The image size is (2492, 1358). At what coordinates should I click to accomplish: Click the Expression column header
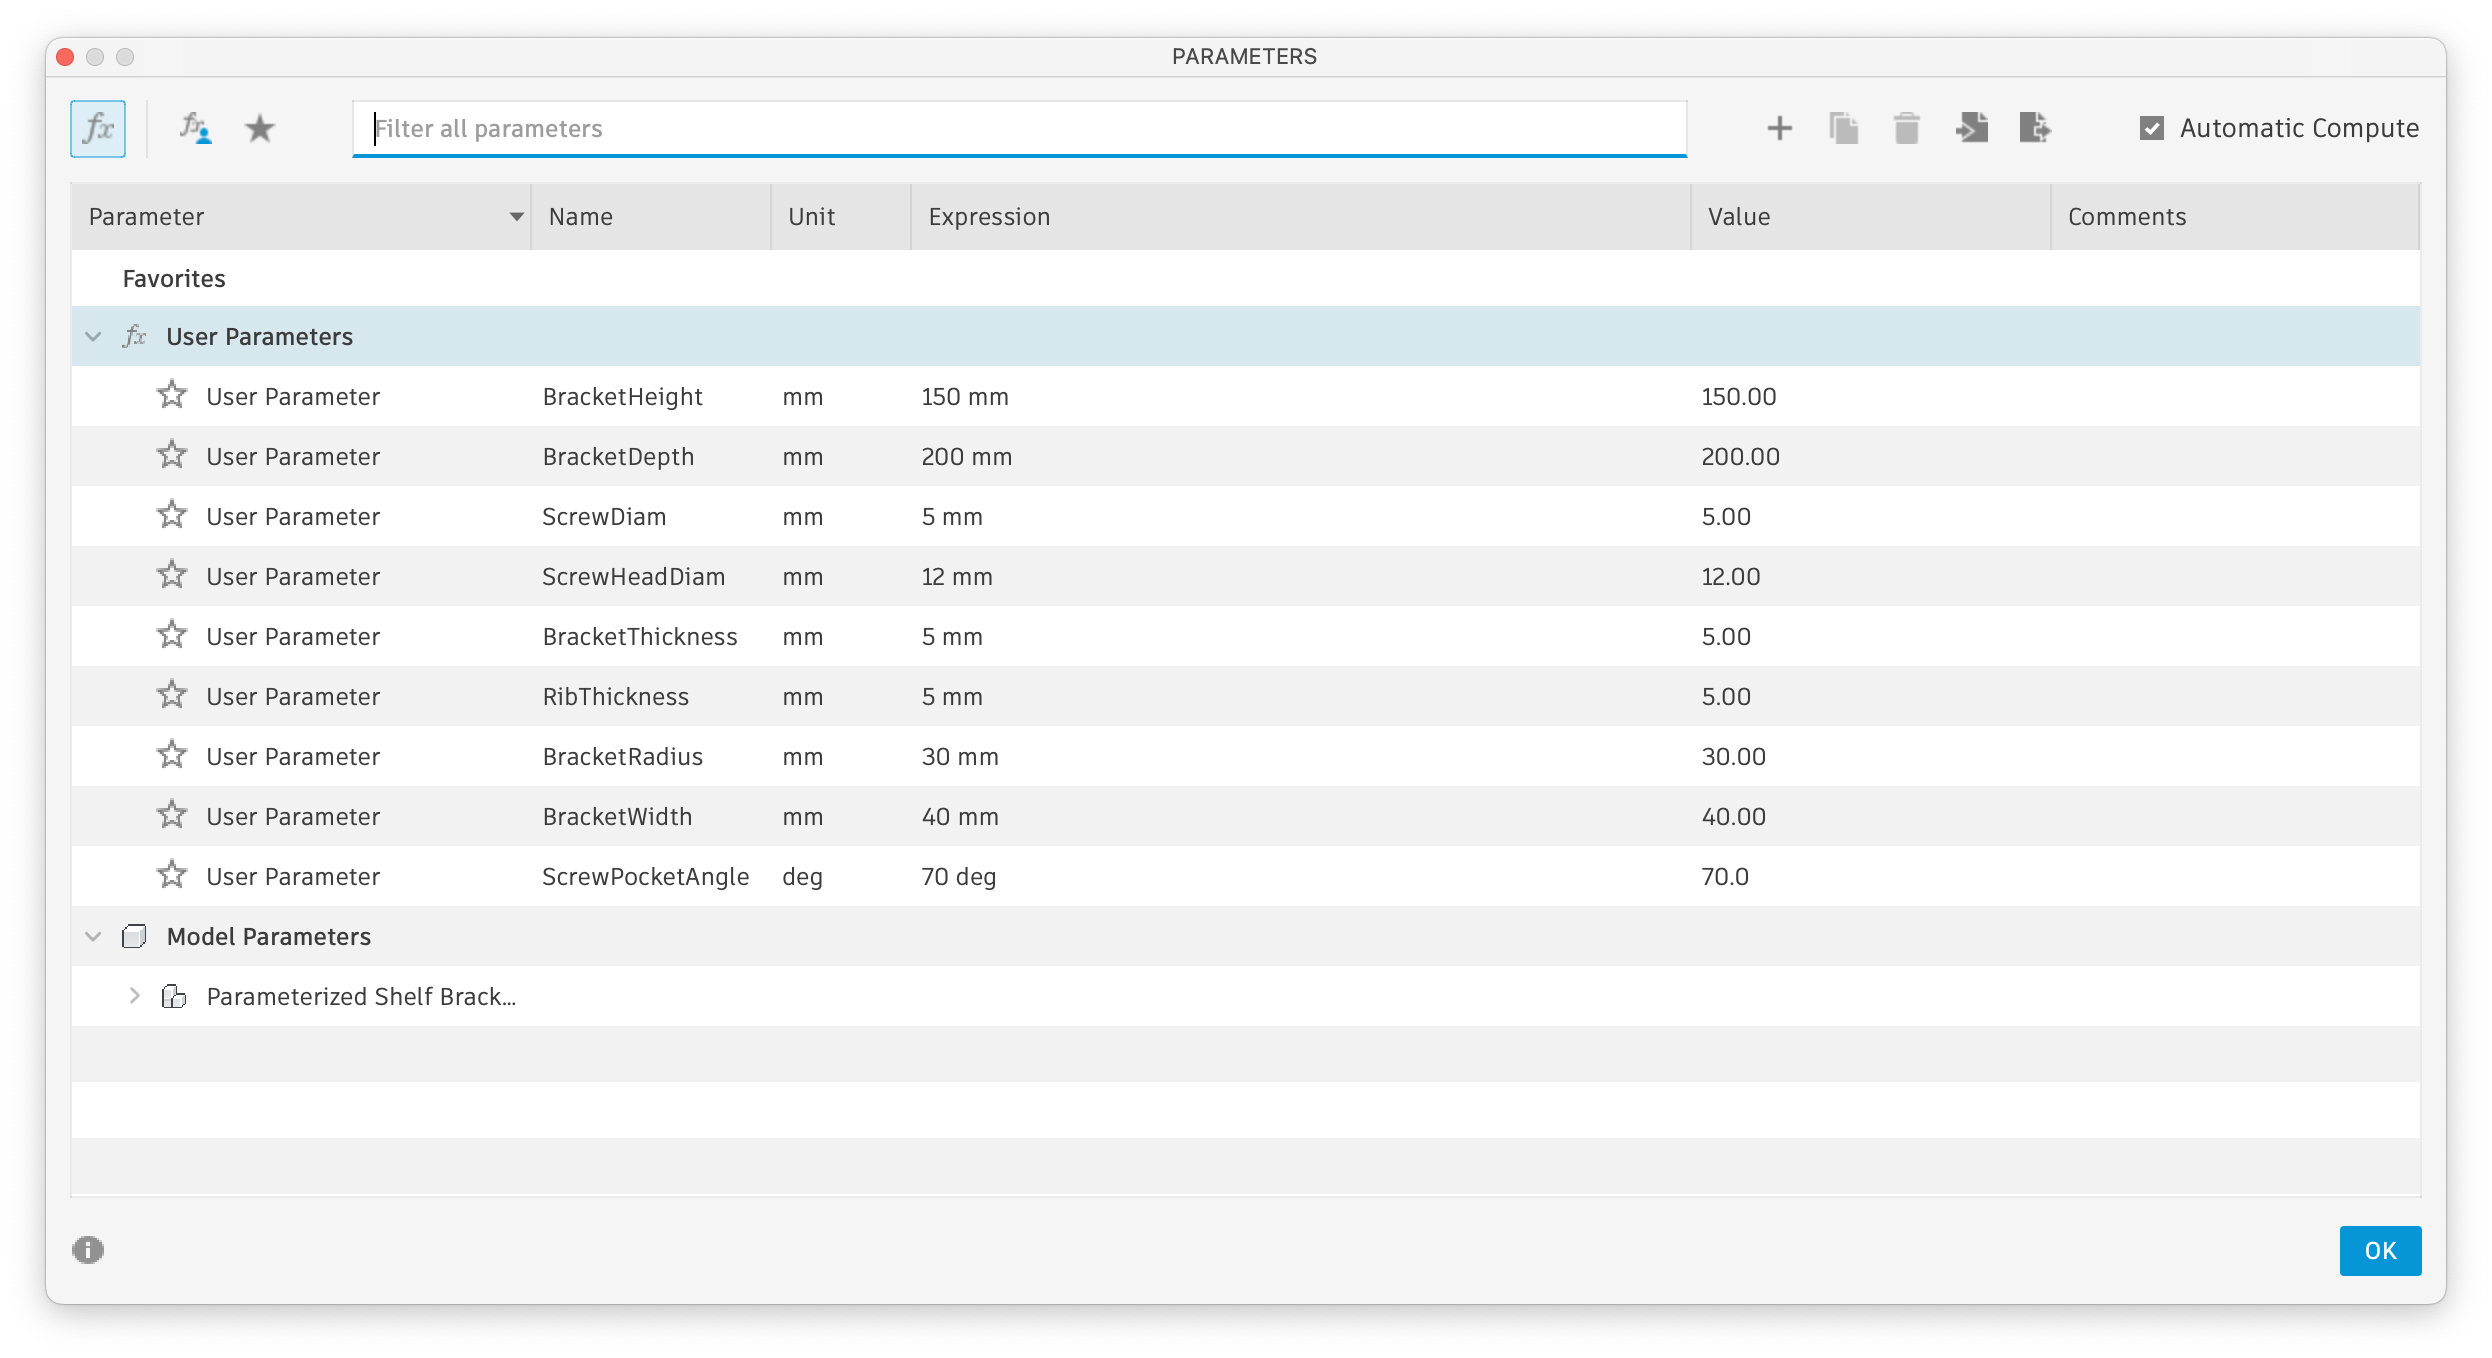[1300, 216]
